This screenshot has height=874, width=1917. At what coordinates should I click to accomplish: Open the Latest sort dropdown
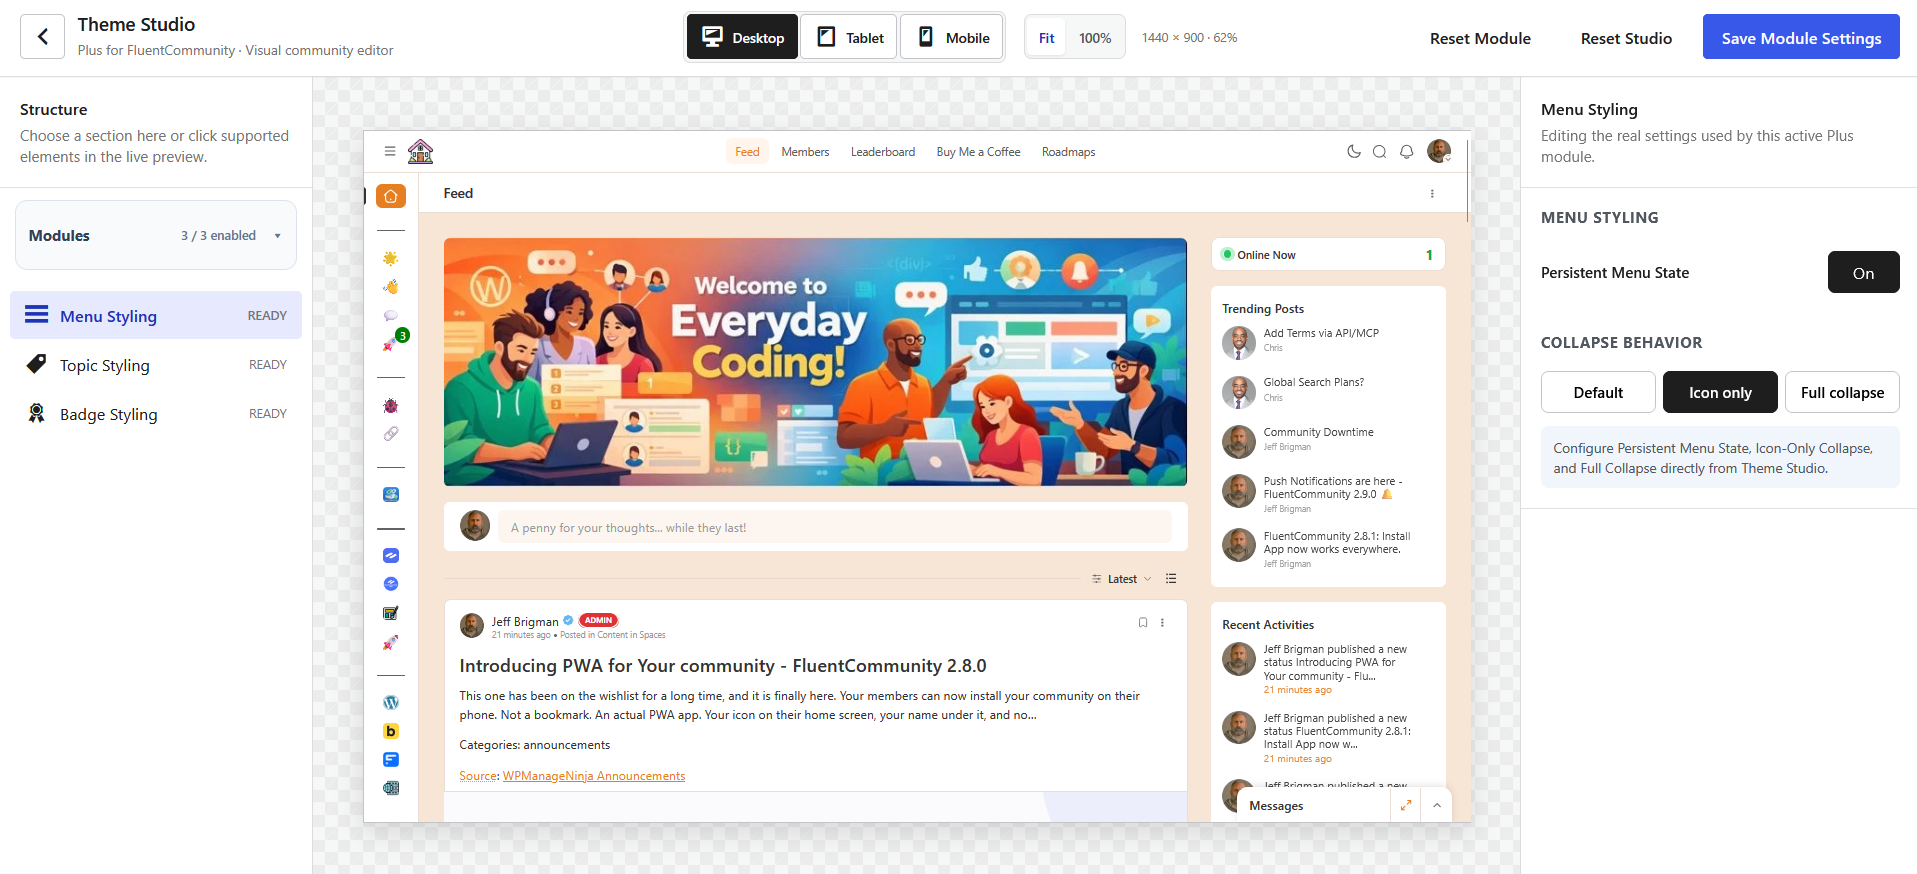point(1122,579)
